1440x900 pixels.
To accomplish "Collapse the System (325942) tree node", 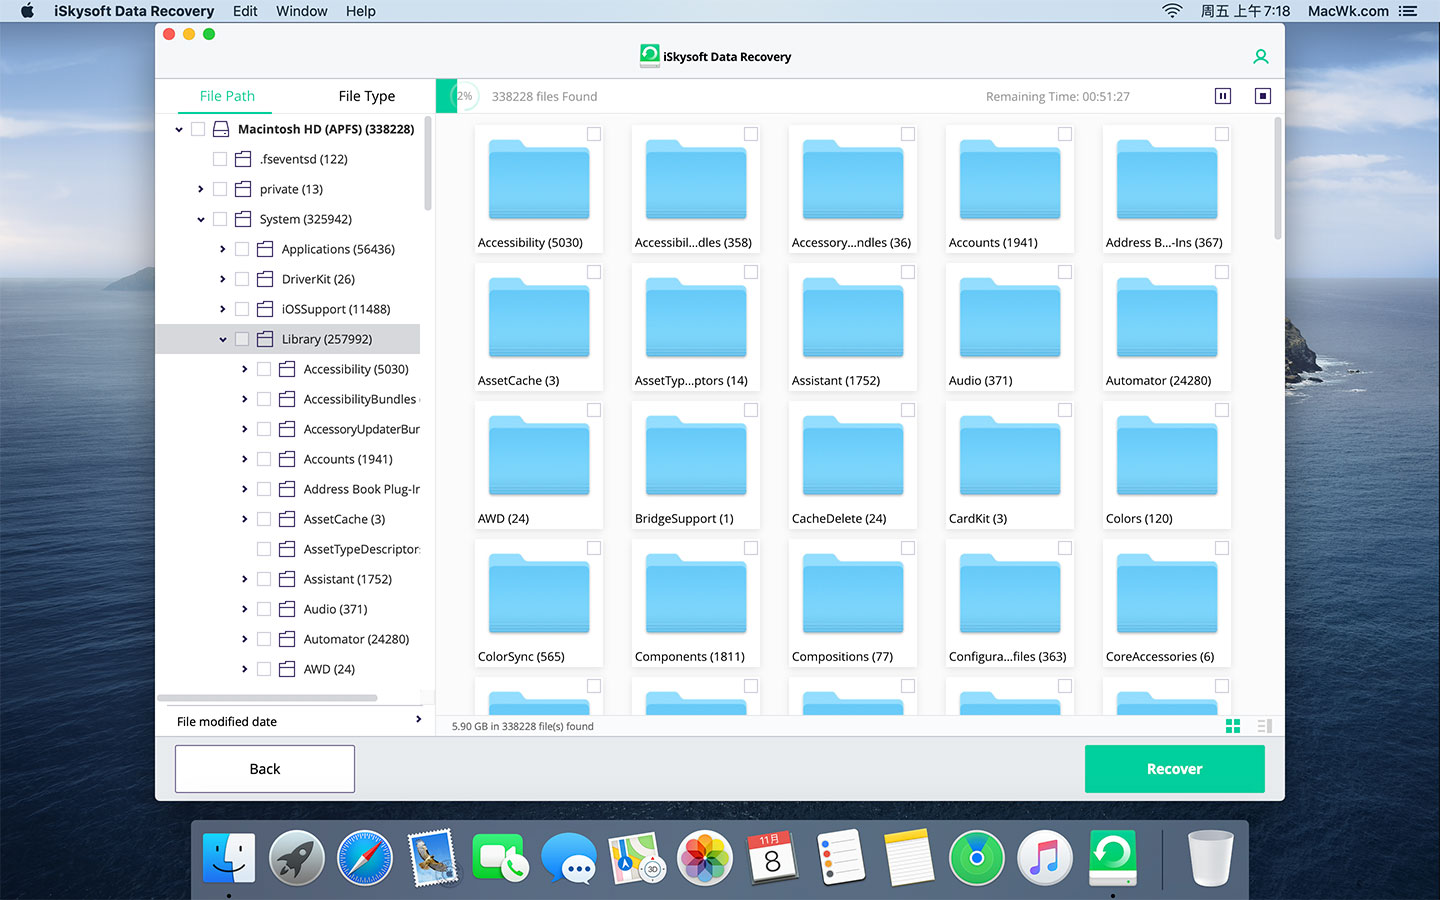I will (x=201, y=219).
